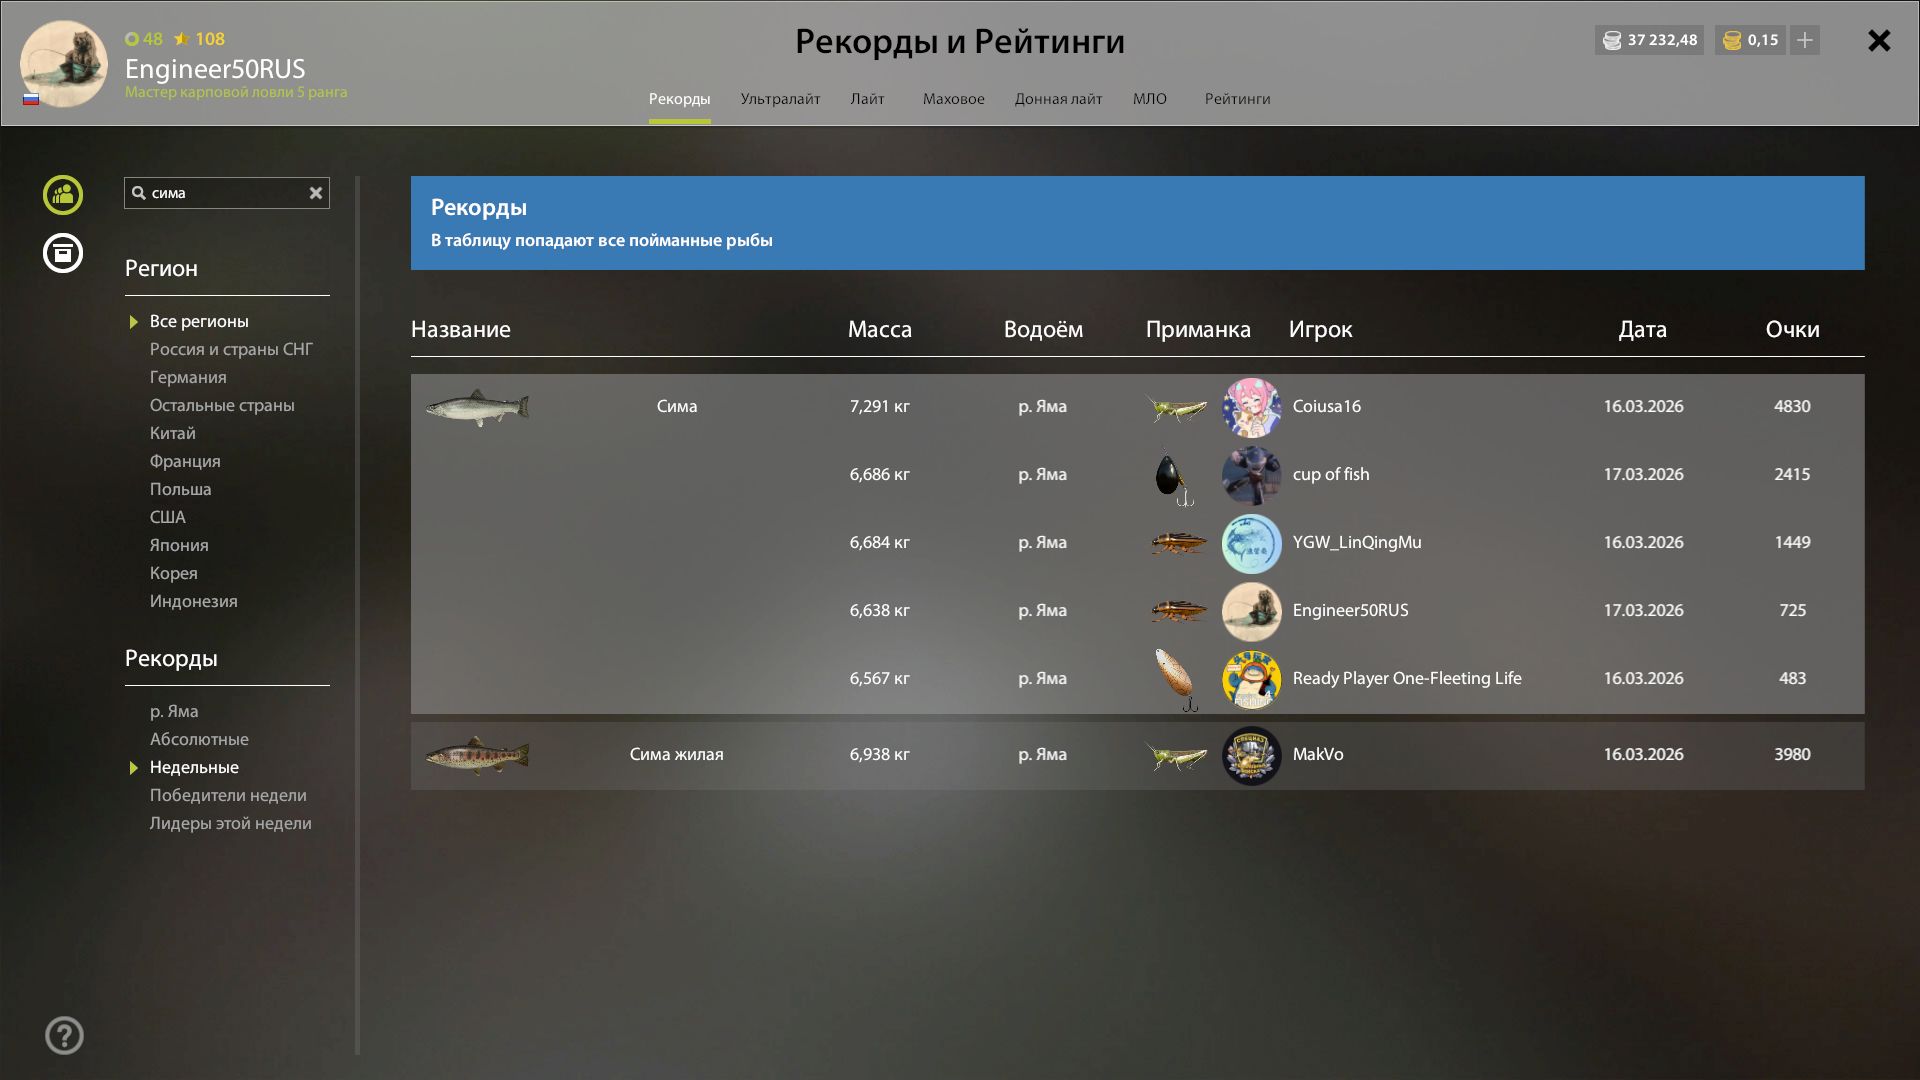The width and height of the screenshot is (1920, 1080).
Task: Switch to the Ультралайт tab
Action: (x=780, y=99)
